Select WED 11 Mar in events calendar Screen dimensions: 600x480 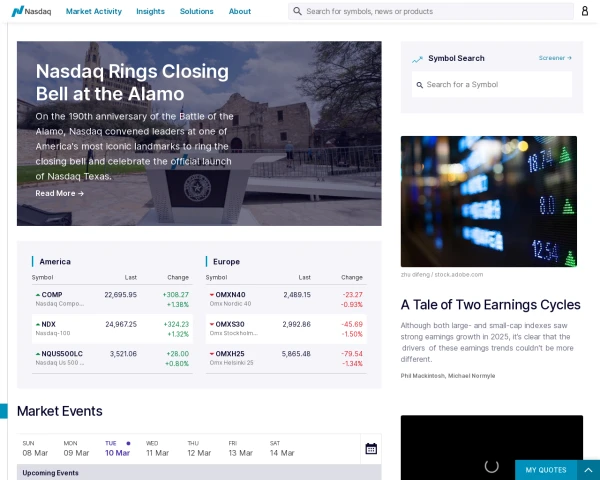[157, 448]
